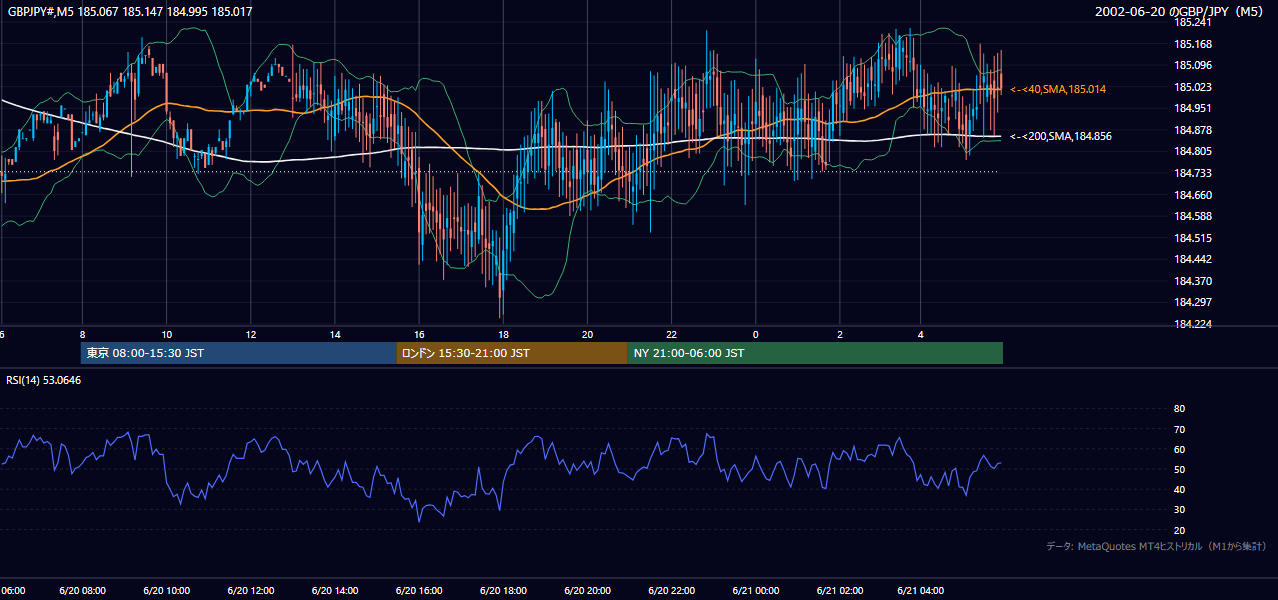The image size is (1278, 600).
Task: Click the RSI 20 level label
Action: tap(1179, 530)
